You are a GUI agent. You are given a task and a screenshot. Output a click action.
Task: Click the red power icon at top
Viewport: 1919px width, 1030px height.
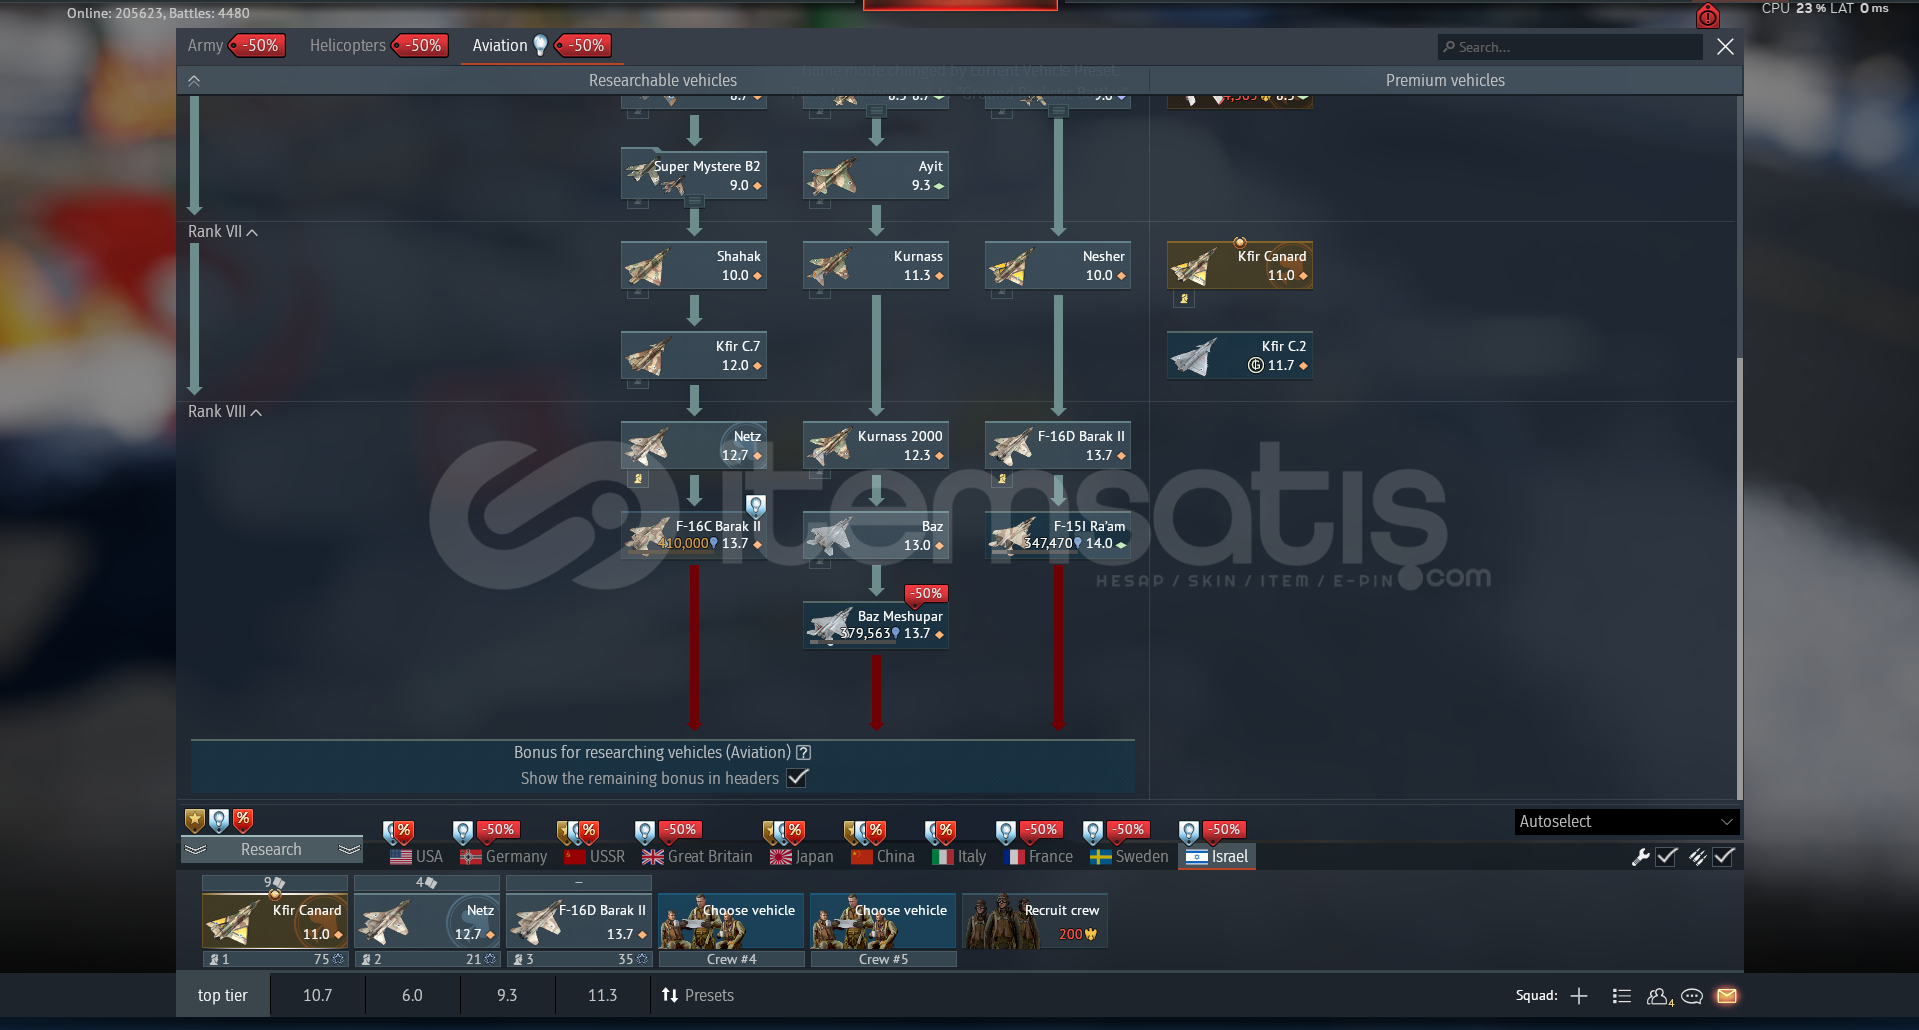(1707, 16)
